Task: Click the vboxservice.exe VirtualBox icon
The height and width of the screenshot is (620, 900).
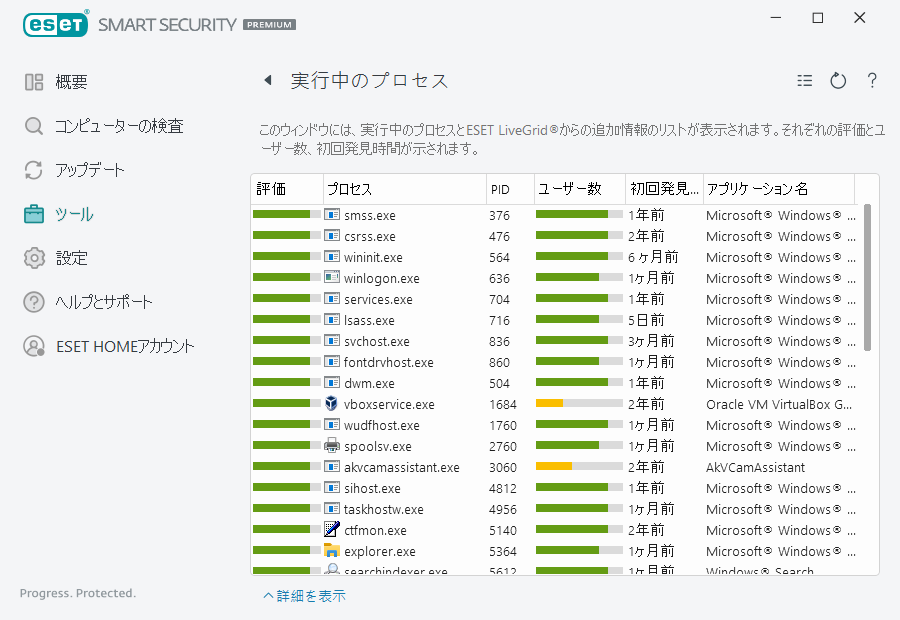Action: tap(332, 404)
